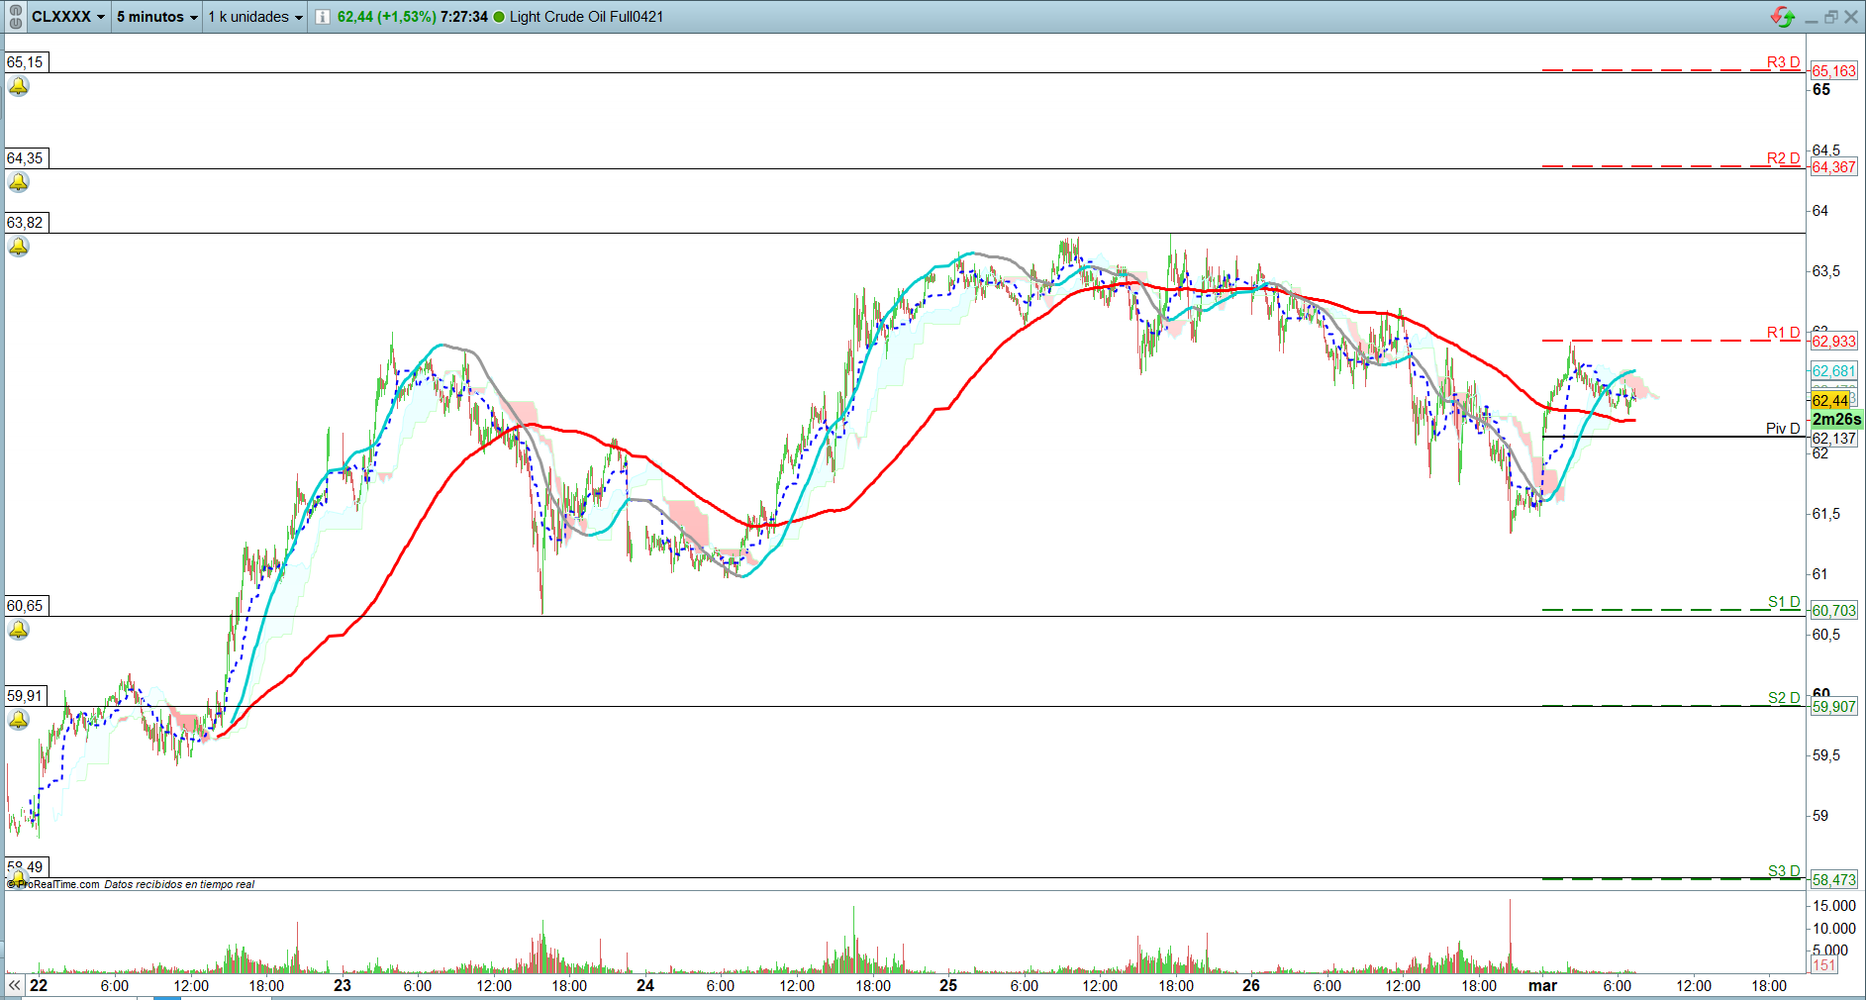Open the 1 k unidades dropdown

(x=255, y=16)
